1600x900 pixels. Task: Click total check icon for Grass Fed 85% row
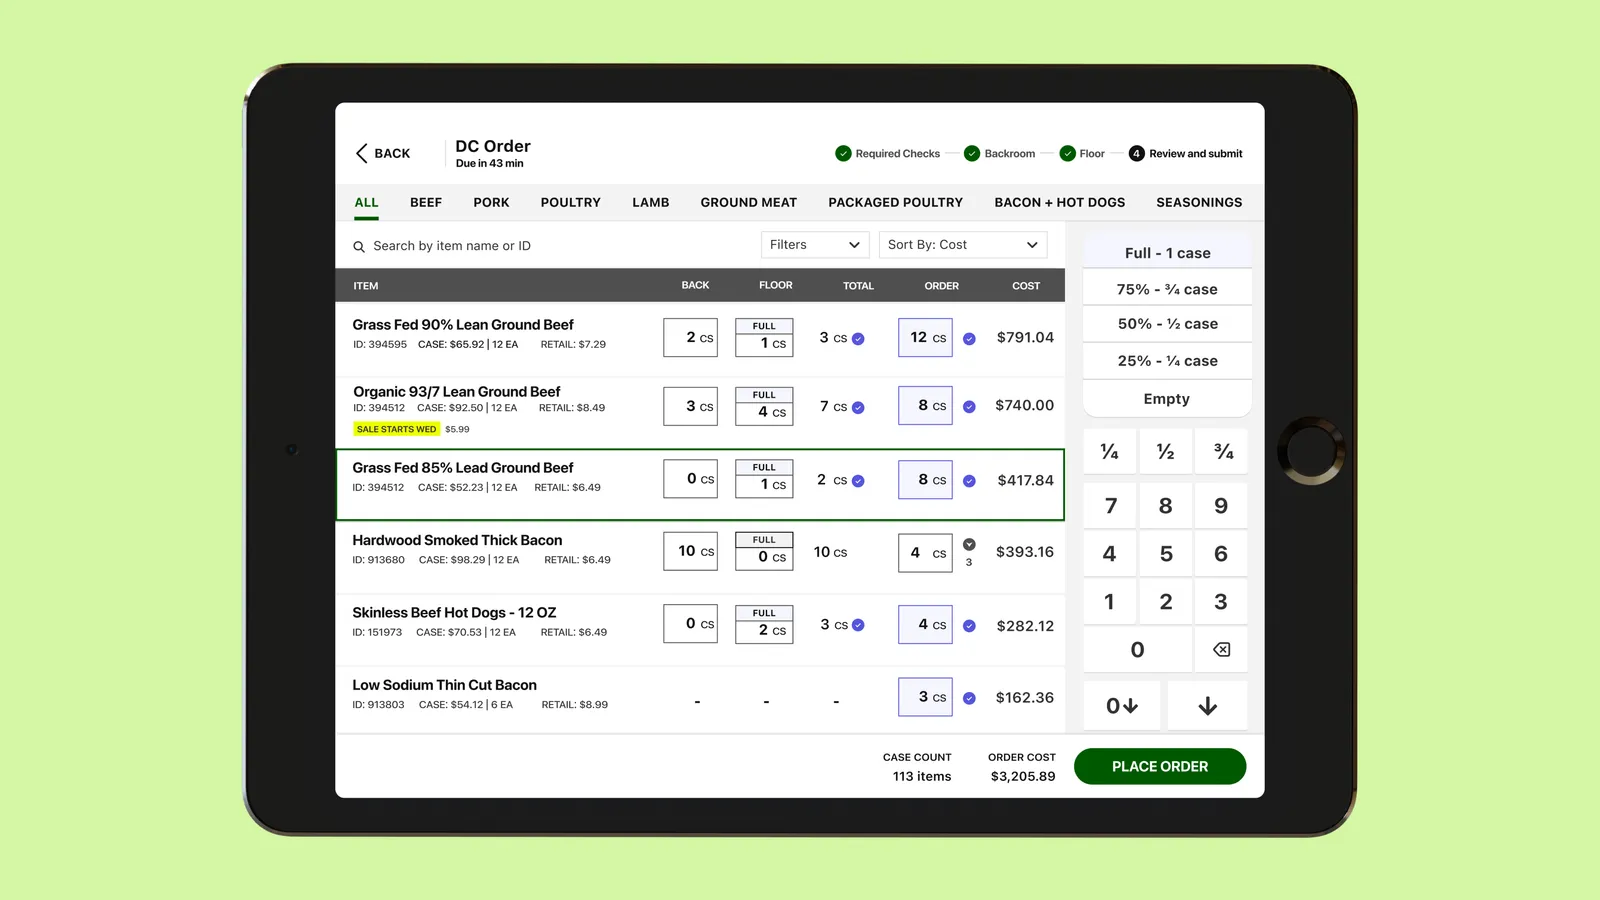(x=858, y=481)
